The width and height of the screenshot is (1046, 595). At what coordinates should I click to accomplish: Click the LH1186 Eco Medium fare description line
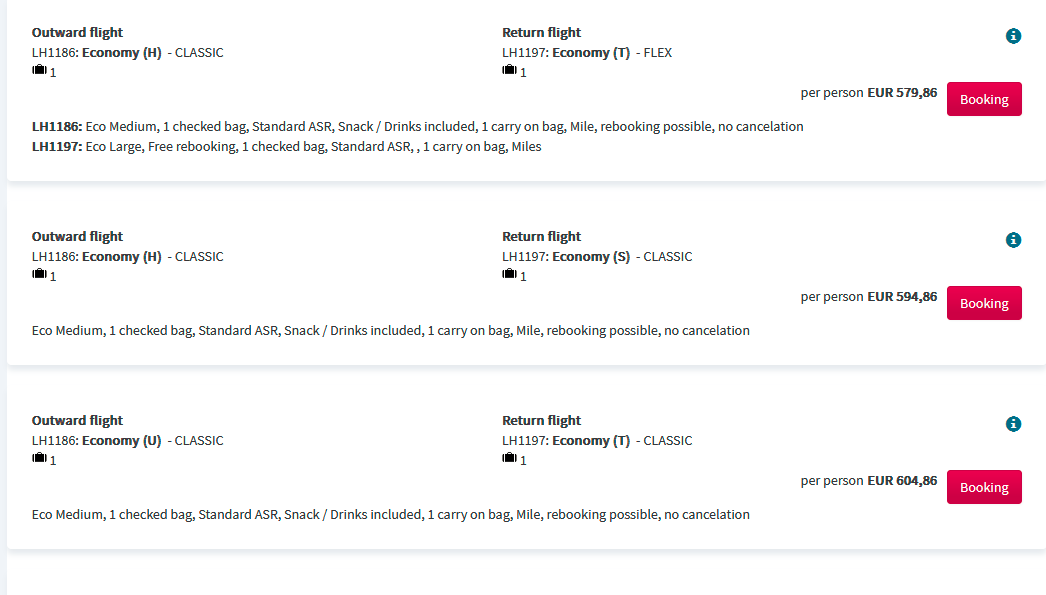click(418, 127)
